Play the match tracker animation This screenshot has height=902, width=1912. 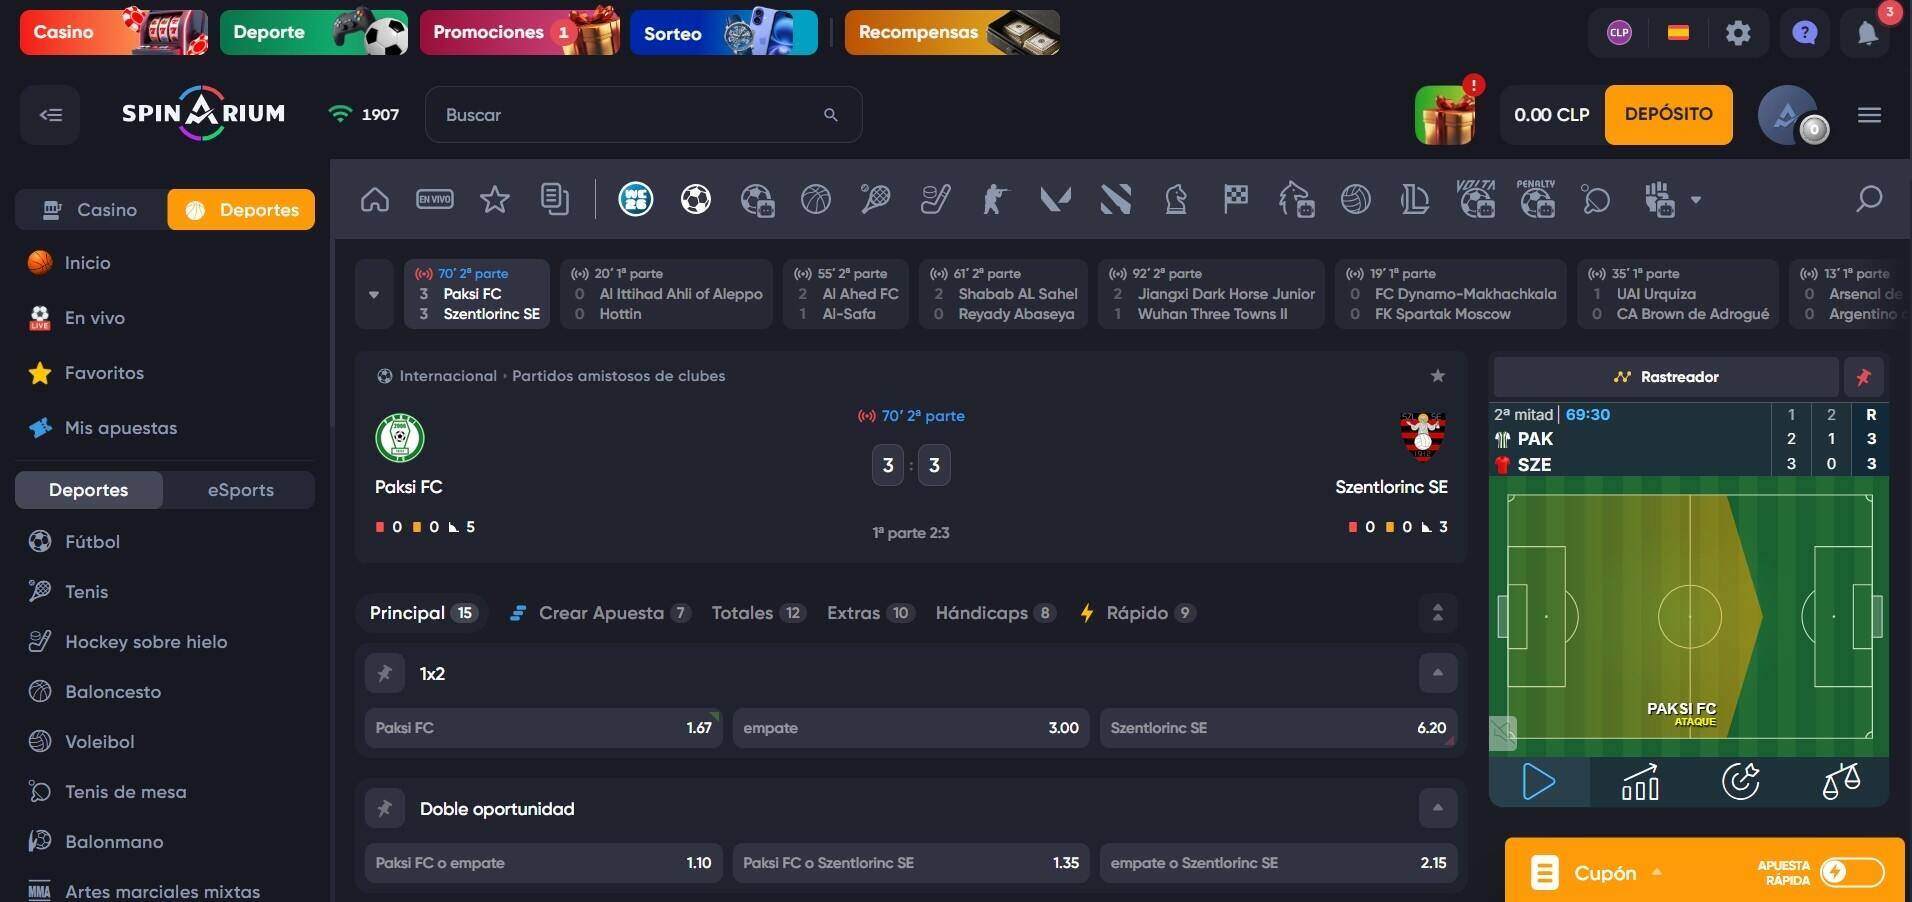[1539, 781]
